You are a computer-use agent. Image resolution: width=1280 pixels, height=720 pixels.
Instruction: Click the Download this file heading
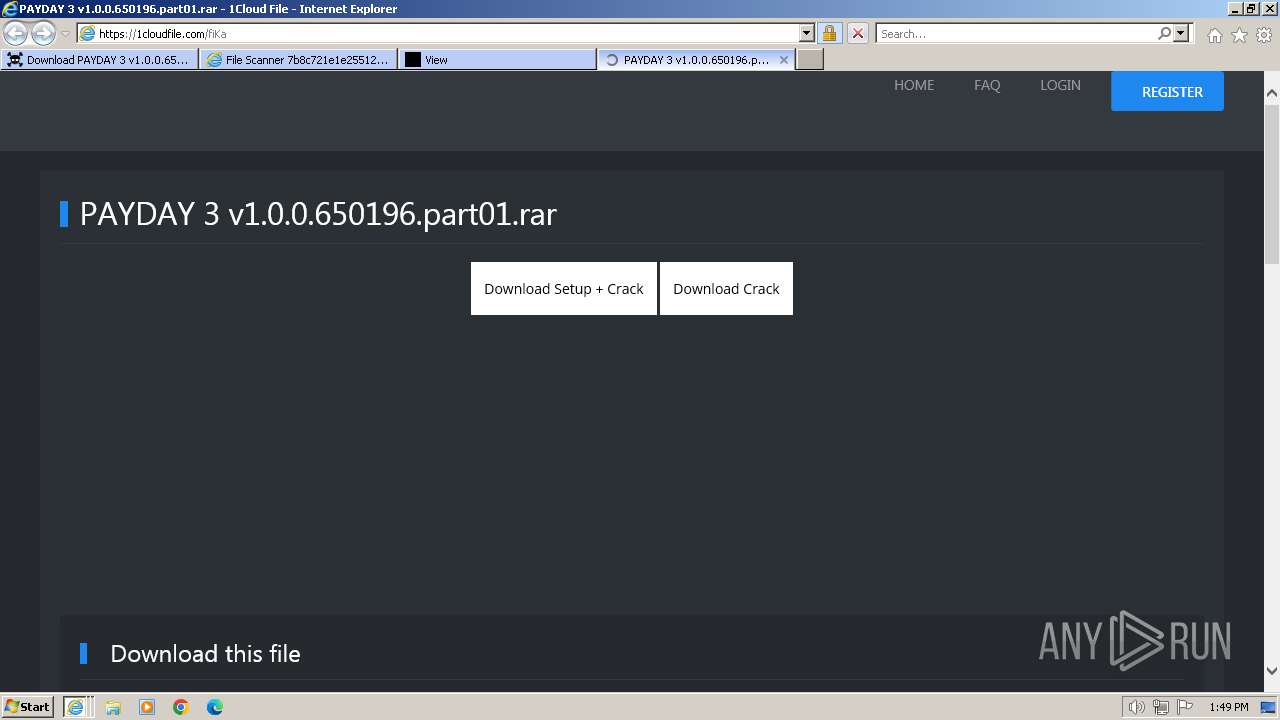pos(205,654)
